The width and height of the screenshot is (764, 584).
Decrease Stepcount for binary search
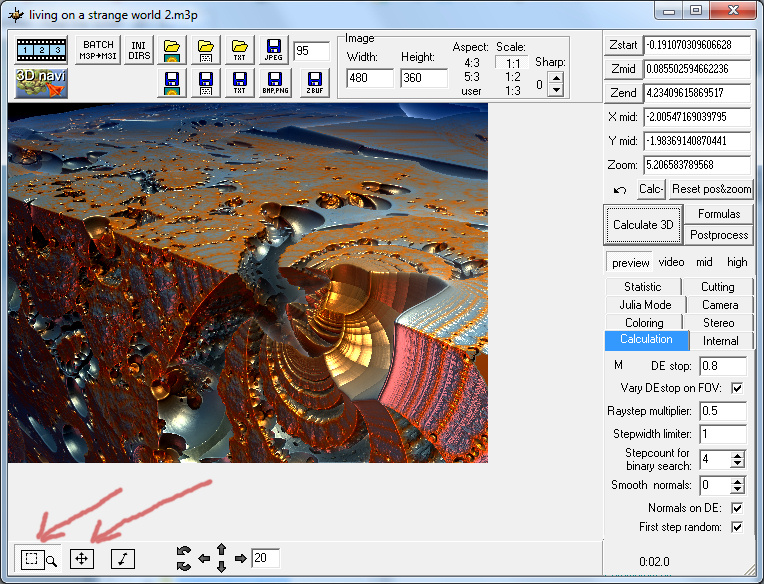point(738,463)
